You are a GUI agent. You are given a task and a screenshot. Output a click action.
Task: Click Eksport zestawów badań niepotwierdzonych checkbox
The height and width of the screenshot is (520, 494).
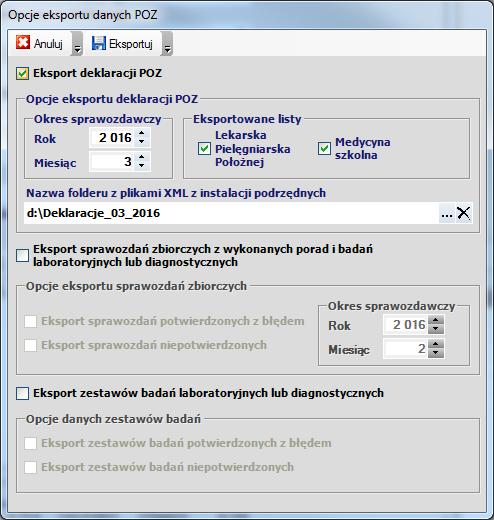coord(30,467)
